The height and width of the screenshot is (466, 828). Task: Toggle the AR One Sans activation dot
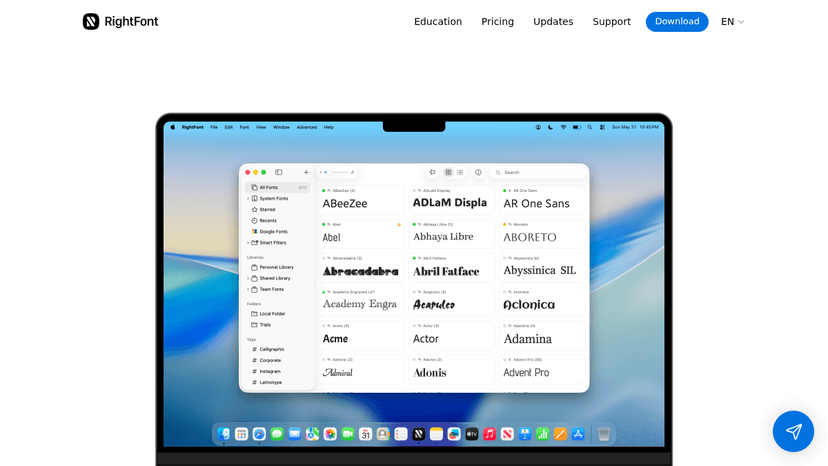[504, 191]
